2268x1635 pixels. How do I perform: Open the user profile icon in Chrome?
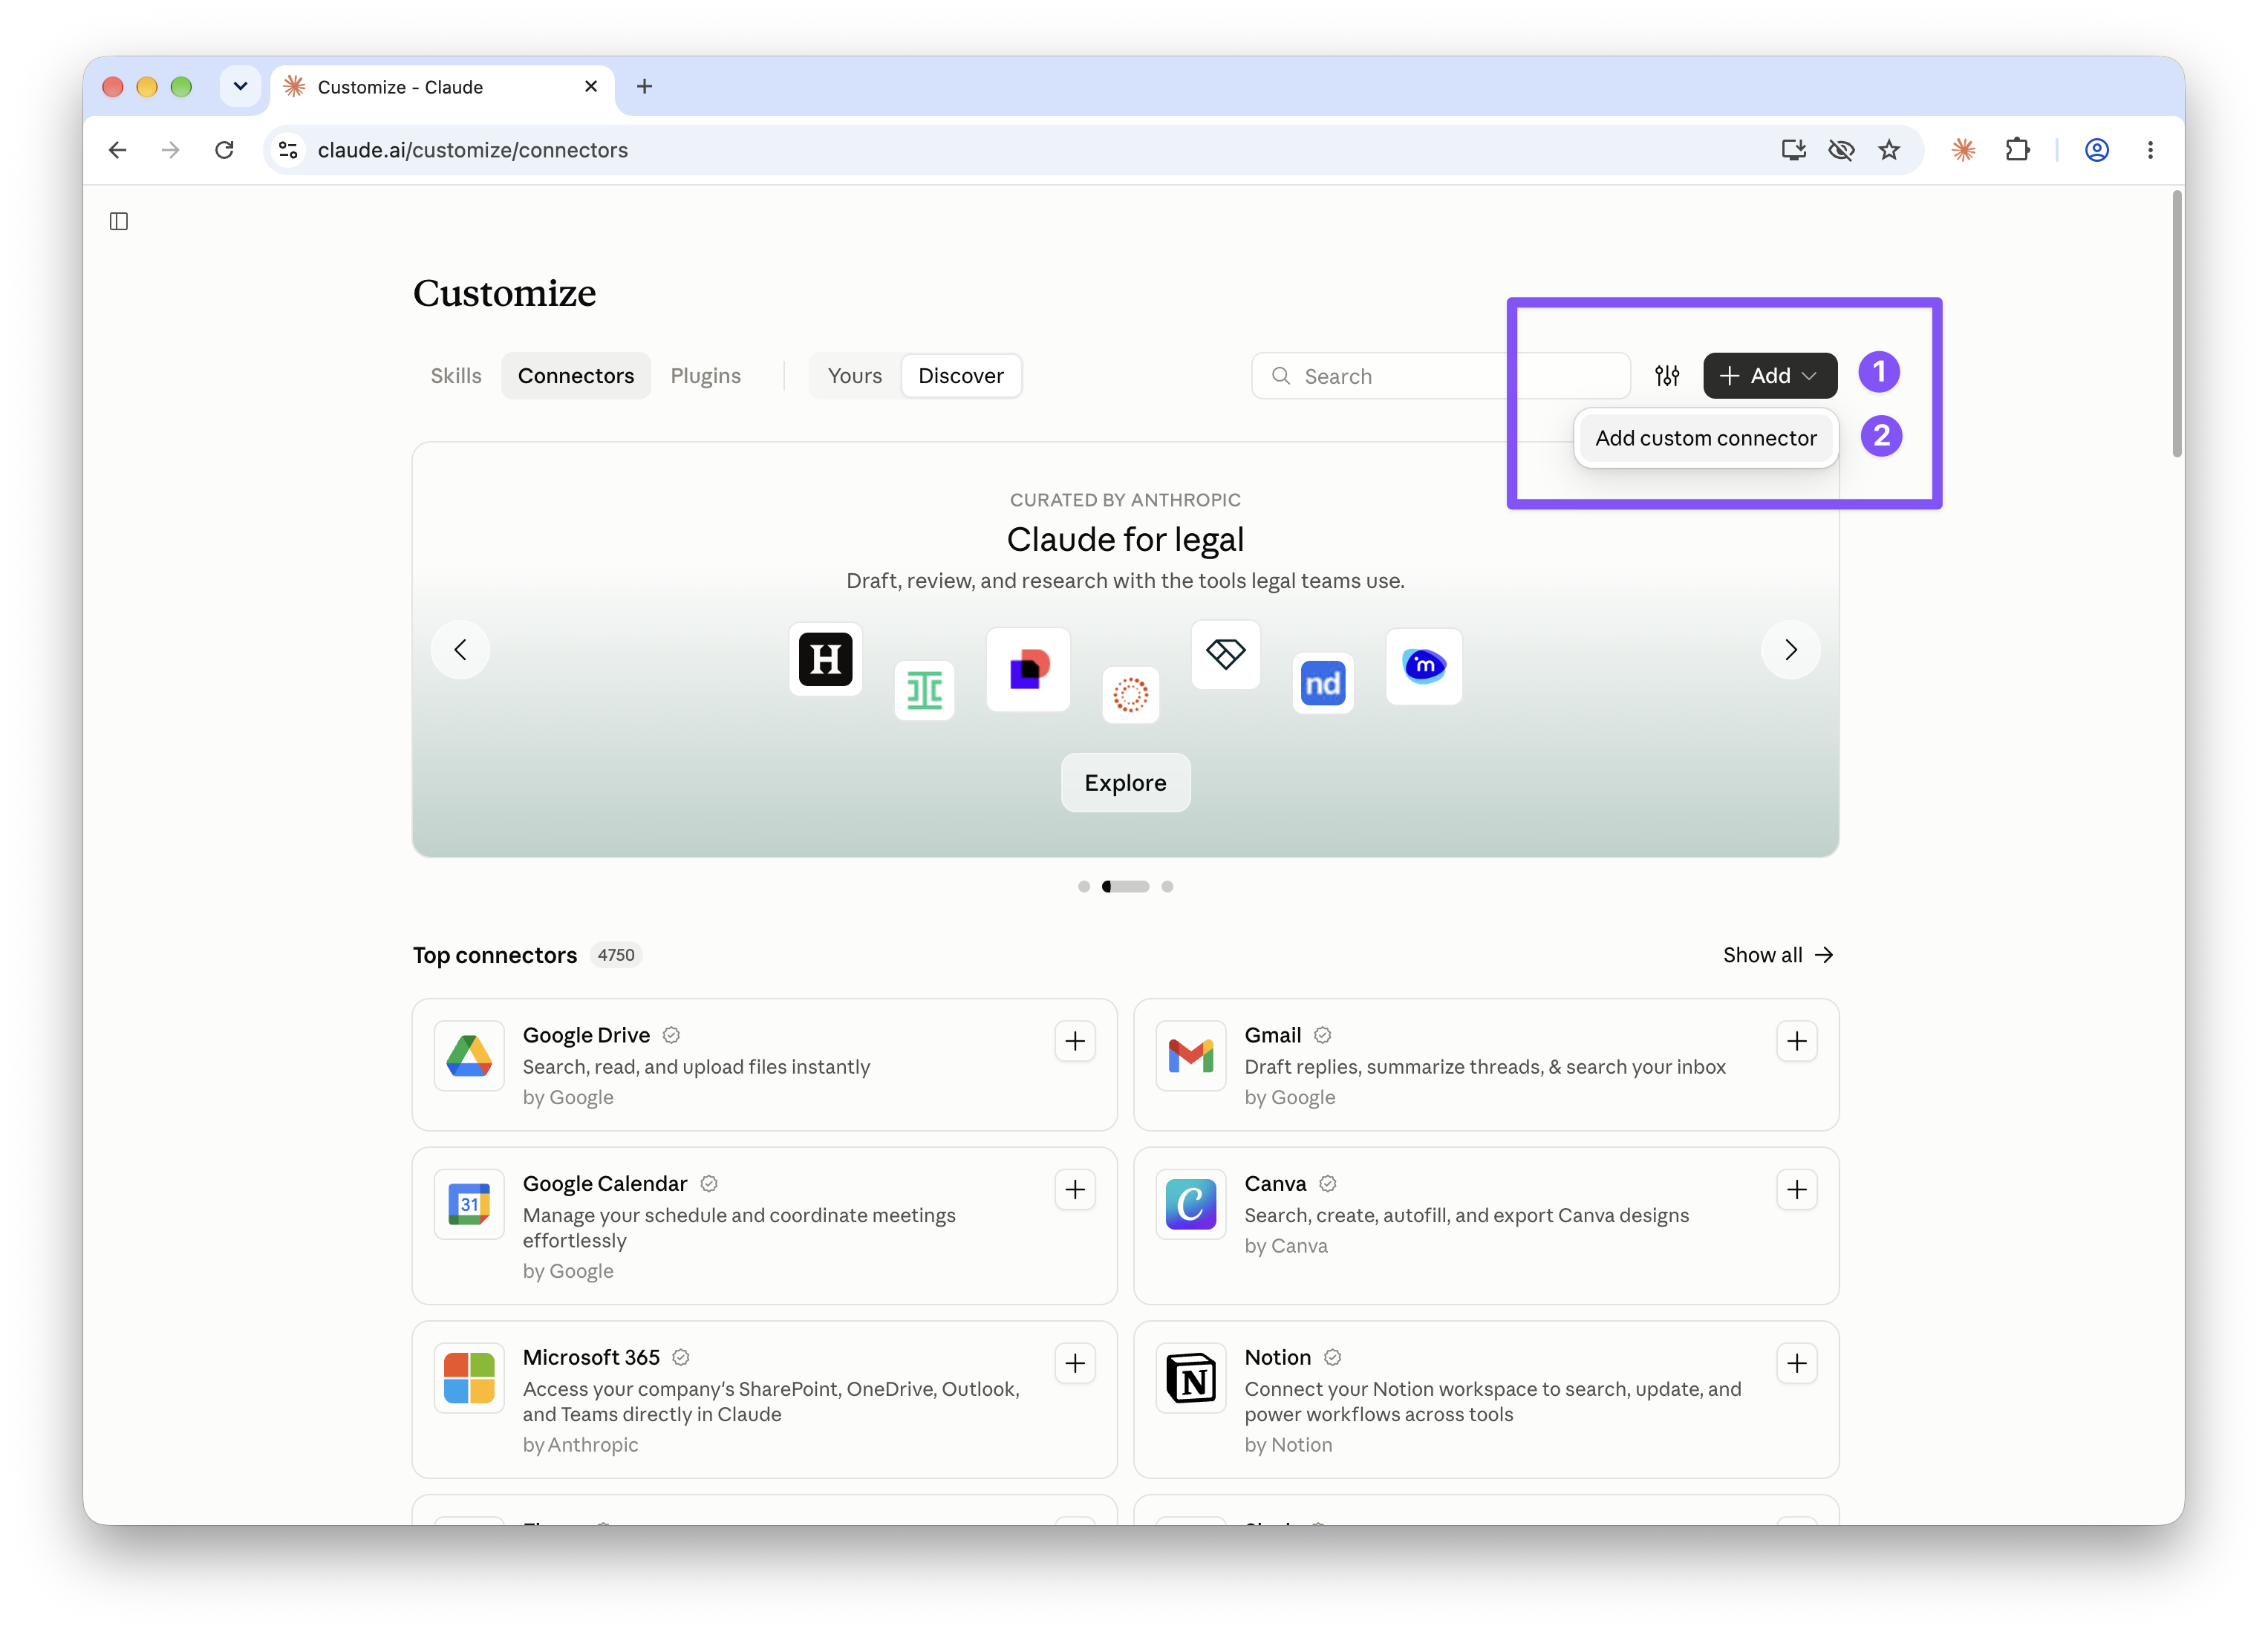tap(2097, 150)
